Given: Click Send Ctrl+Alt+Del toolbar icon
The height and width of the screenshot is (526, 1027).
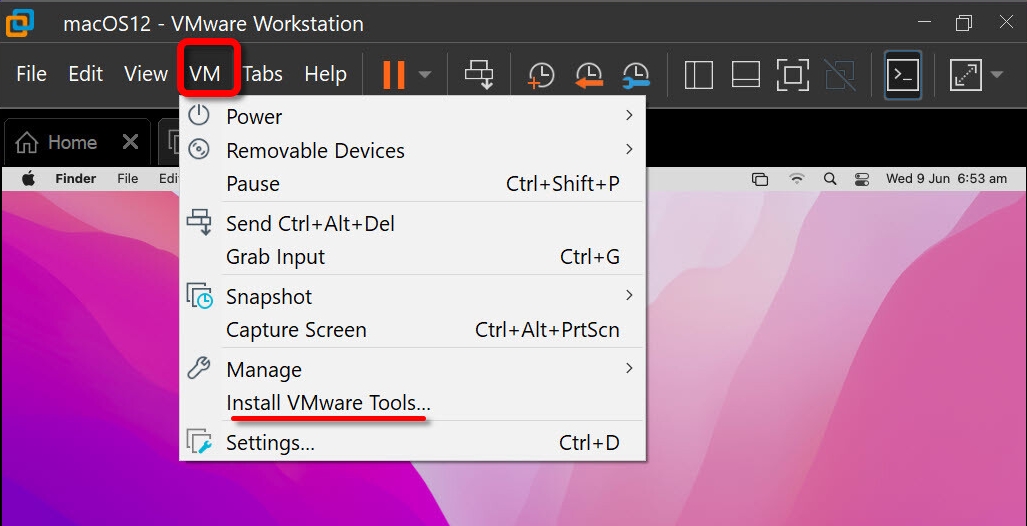Looking at the screenshot, I should click(480, 75).
